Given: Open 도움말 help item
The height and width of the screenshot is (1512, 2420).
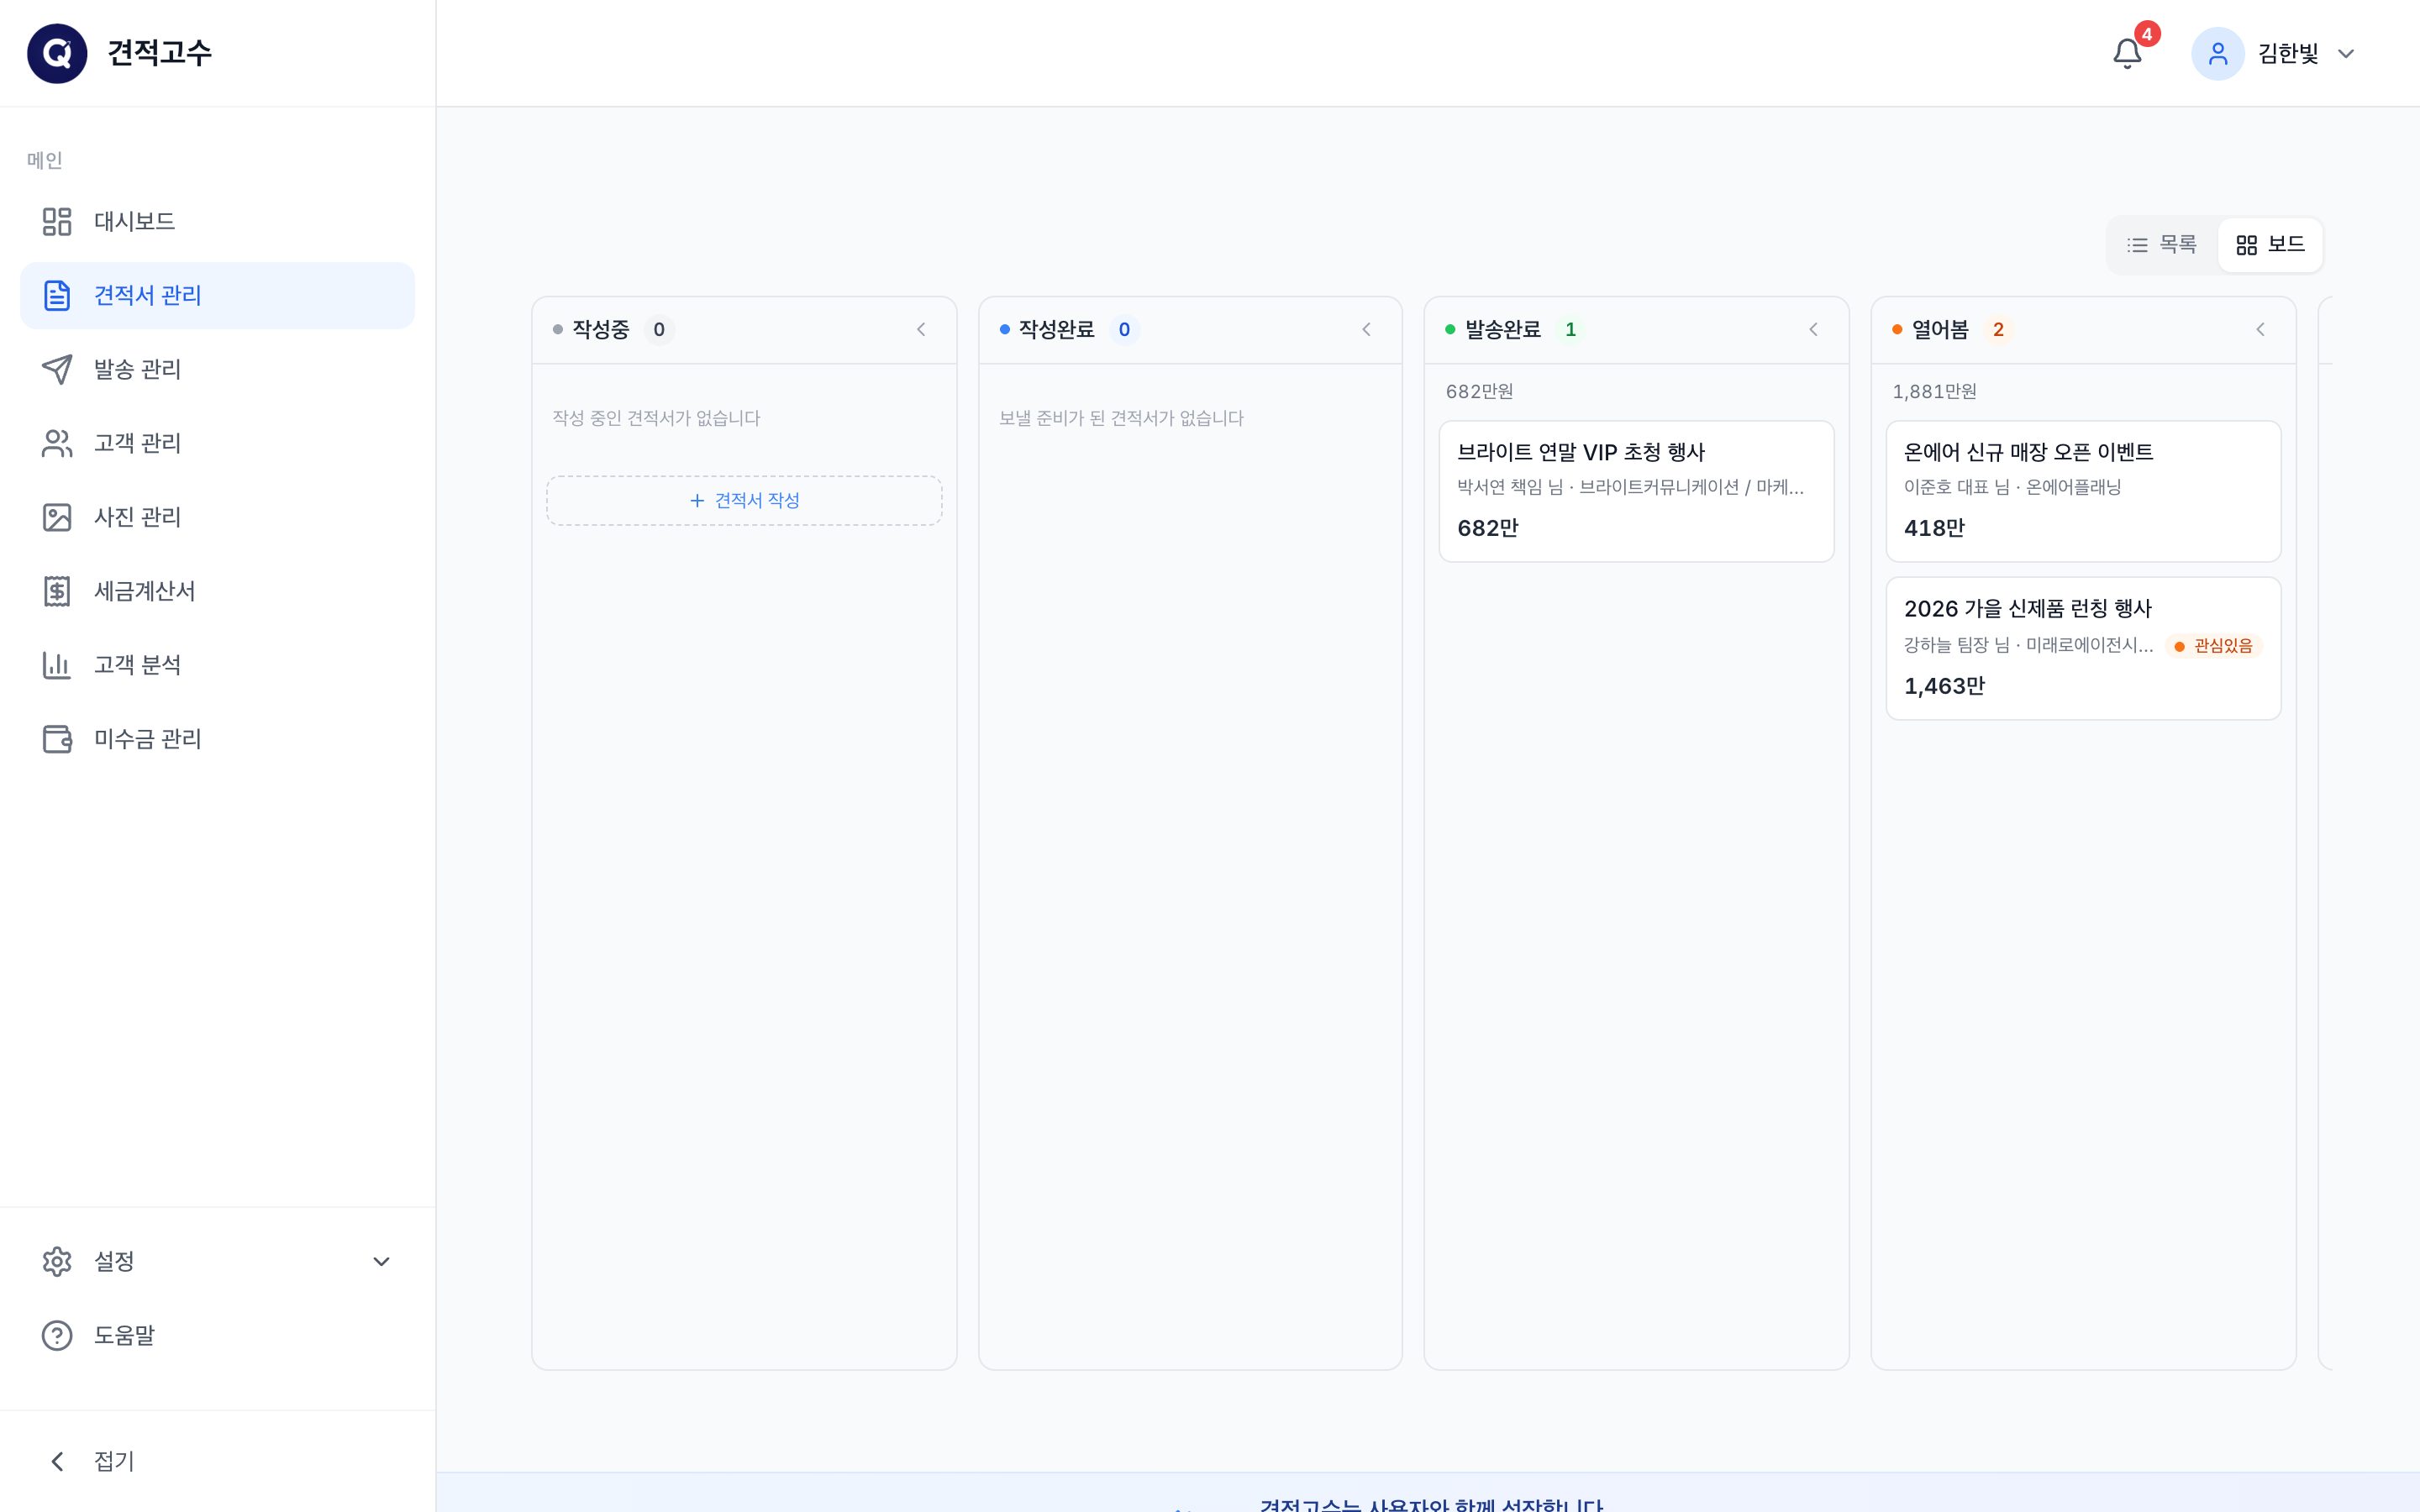Looking at the screenshot, I should (x=217, y=1335).
